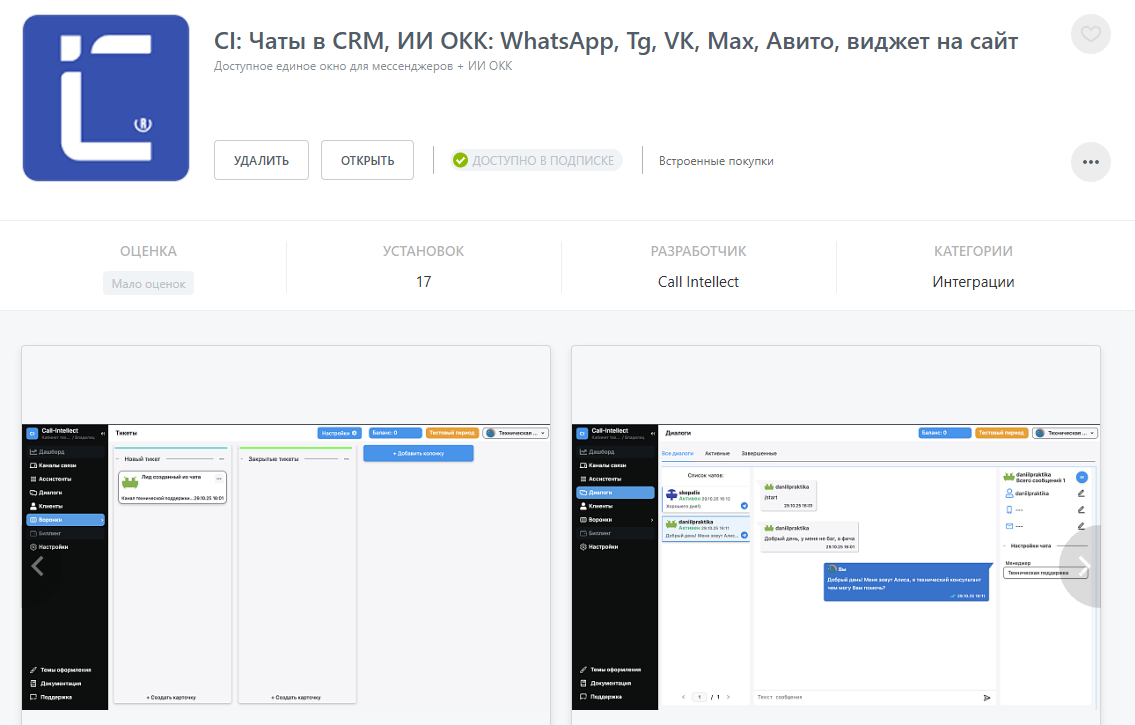
Task: Click the Встроенные покупки label
Action: pyautogui.click(x=716, y=161)
